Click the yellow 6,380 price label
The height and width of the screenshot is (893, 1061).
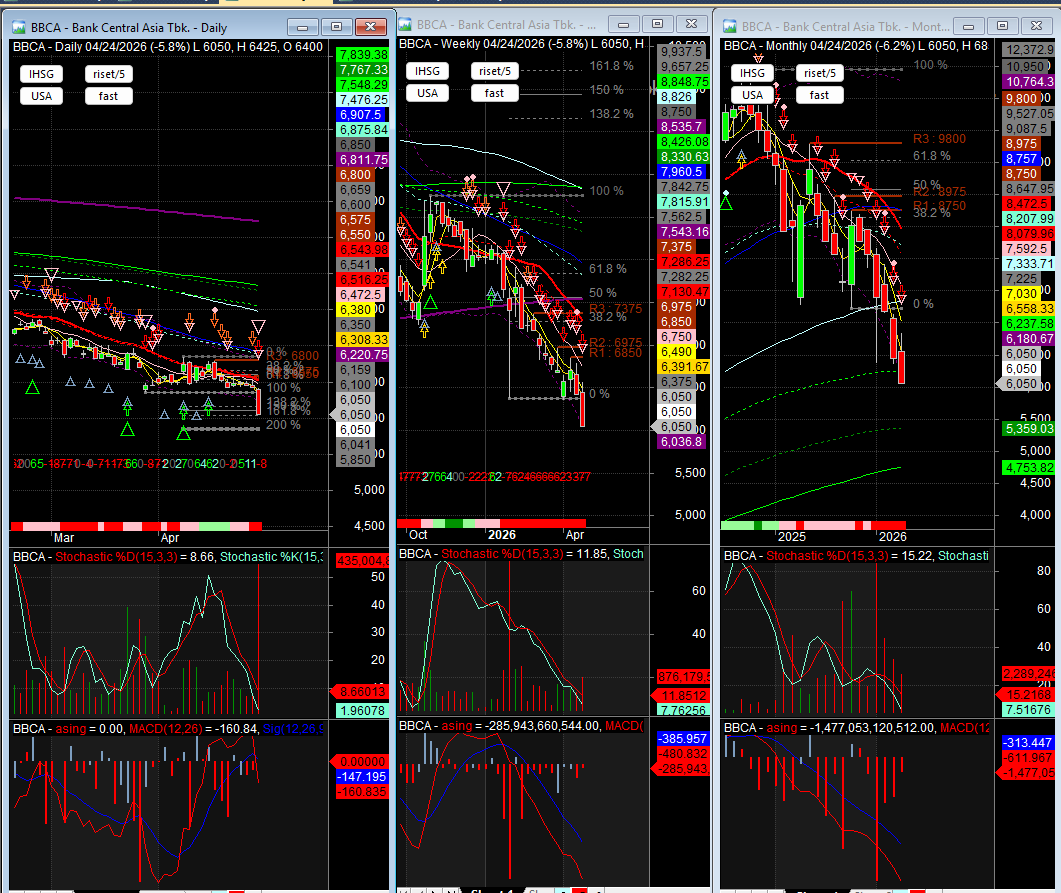[357, 309]
